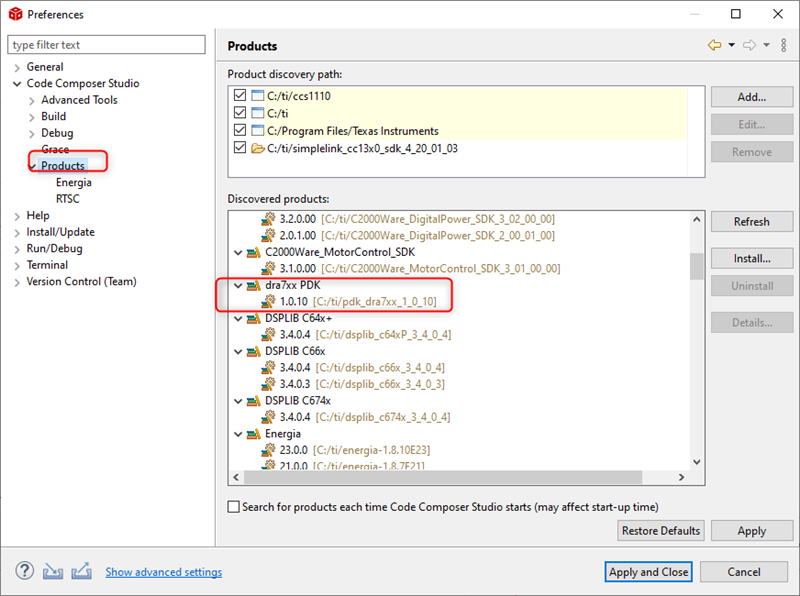The width and height of the screenshot is (800, 596).
Task: Select Energia version 23.0.0 entry
Action: (346, 450)
